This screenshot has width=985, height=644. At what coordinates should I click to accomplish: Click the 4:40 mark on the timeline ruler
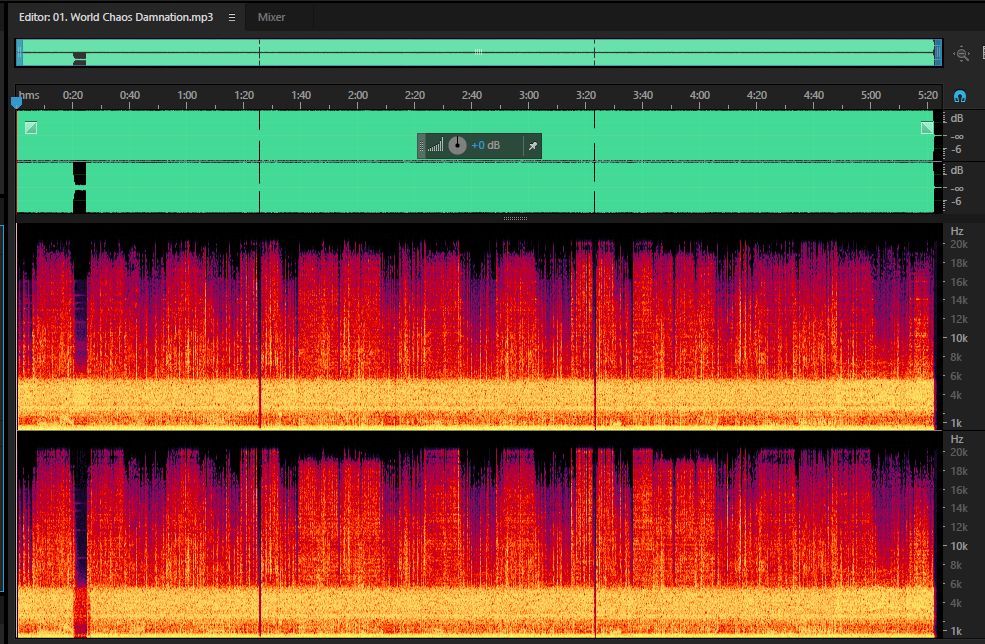coord(814,95)
